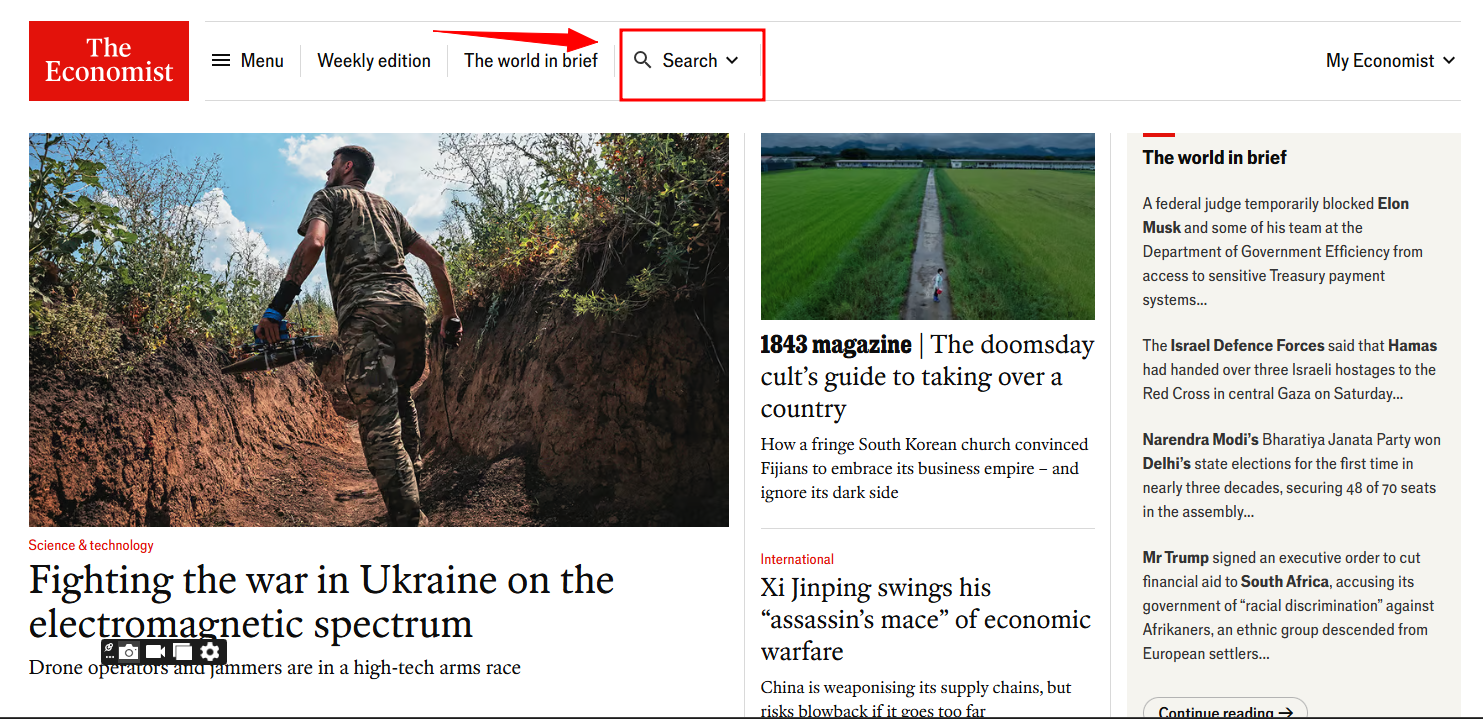Click the Search magnifying glass icon
Viewport: 1483px width, 719px height.
click(643, 60)
